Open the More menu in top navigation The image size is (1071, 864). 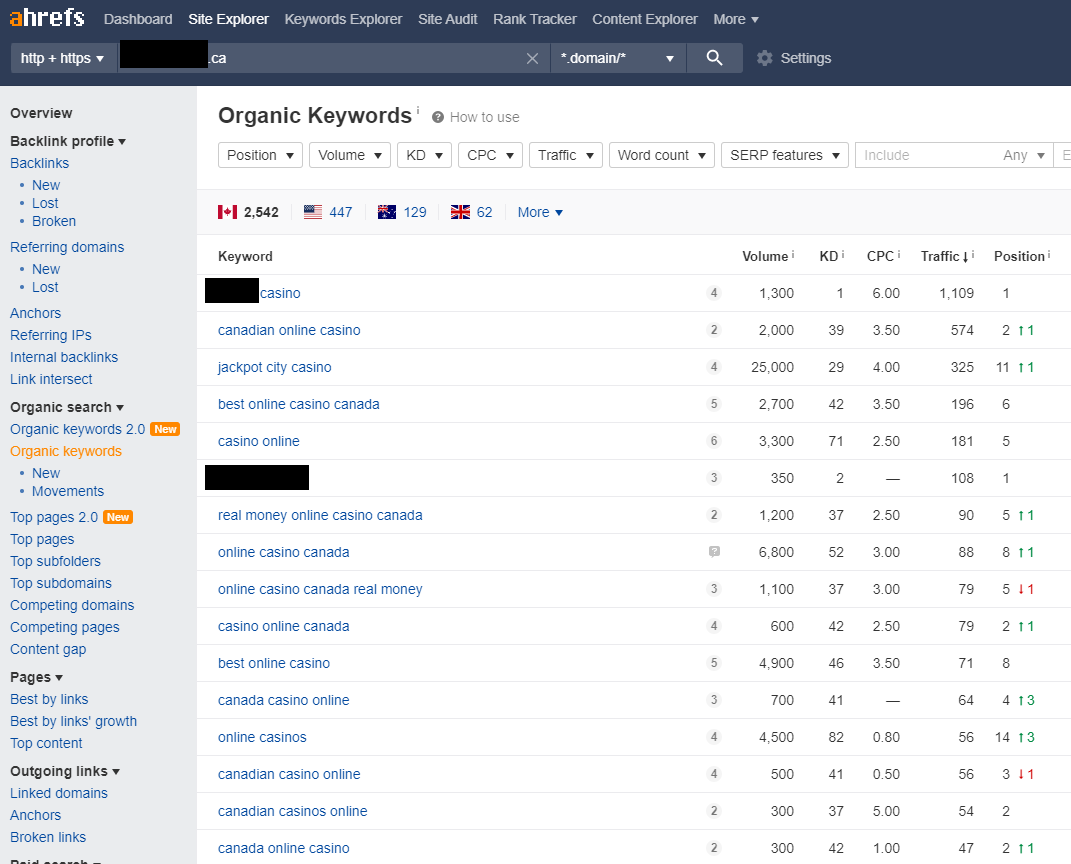tap(736, 19)
